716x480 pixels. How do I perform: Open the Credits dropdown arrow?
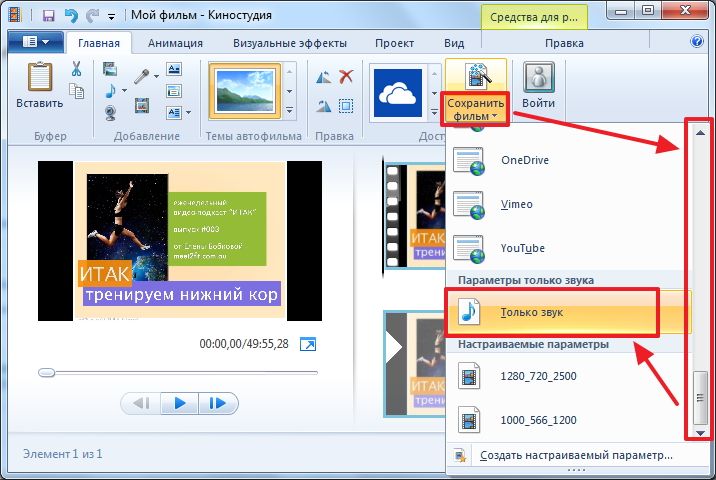tap(189, 112)
